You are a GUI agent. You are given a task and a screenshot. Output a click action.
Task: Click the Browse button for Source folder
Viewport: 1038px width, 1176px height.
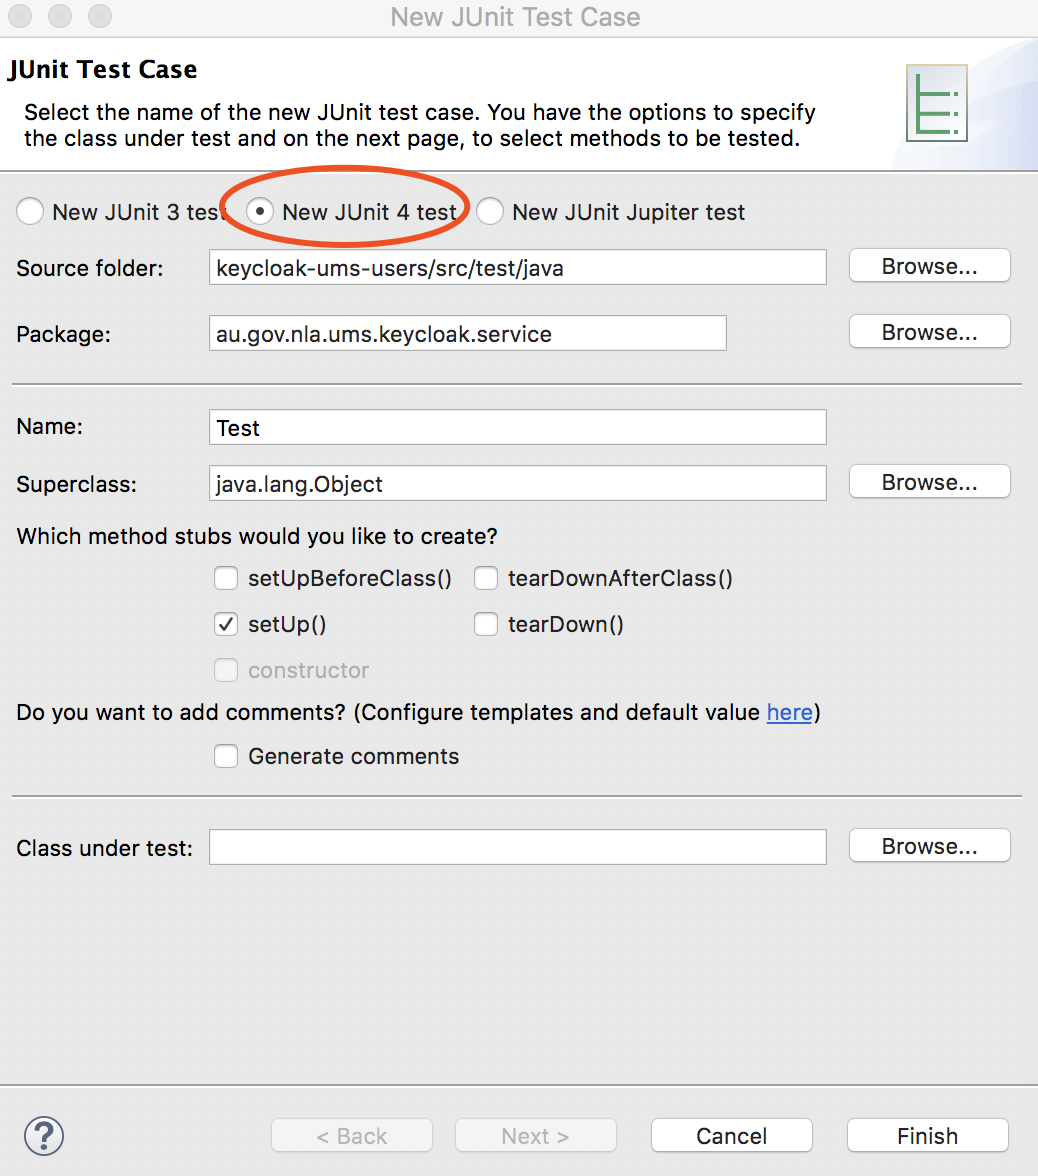(928, 265)
